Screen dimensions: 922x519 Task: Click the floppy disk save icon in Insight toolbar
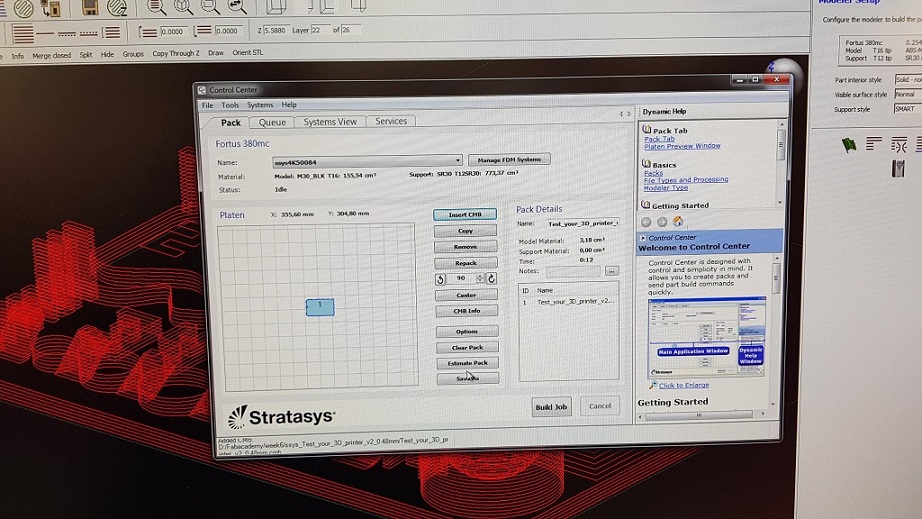pyautogui.click(x=90, y=7)
